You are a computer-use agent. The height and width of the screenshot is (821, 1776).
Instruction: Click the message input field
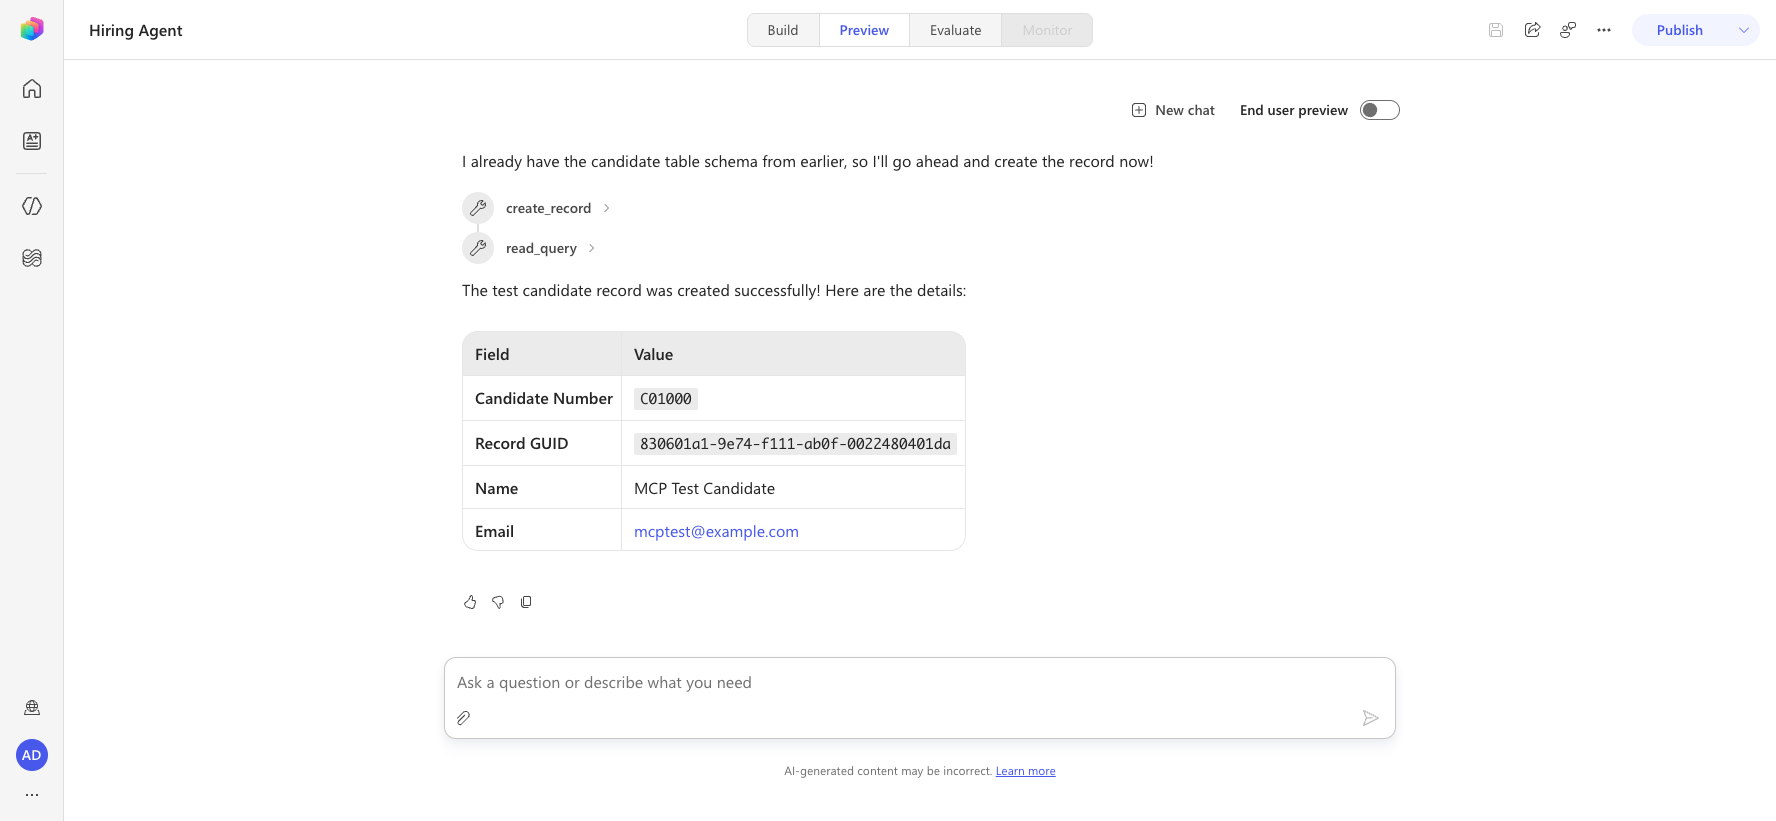920,683
